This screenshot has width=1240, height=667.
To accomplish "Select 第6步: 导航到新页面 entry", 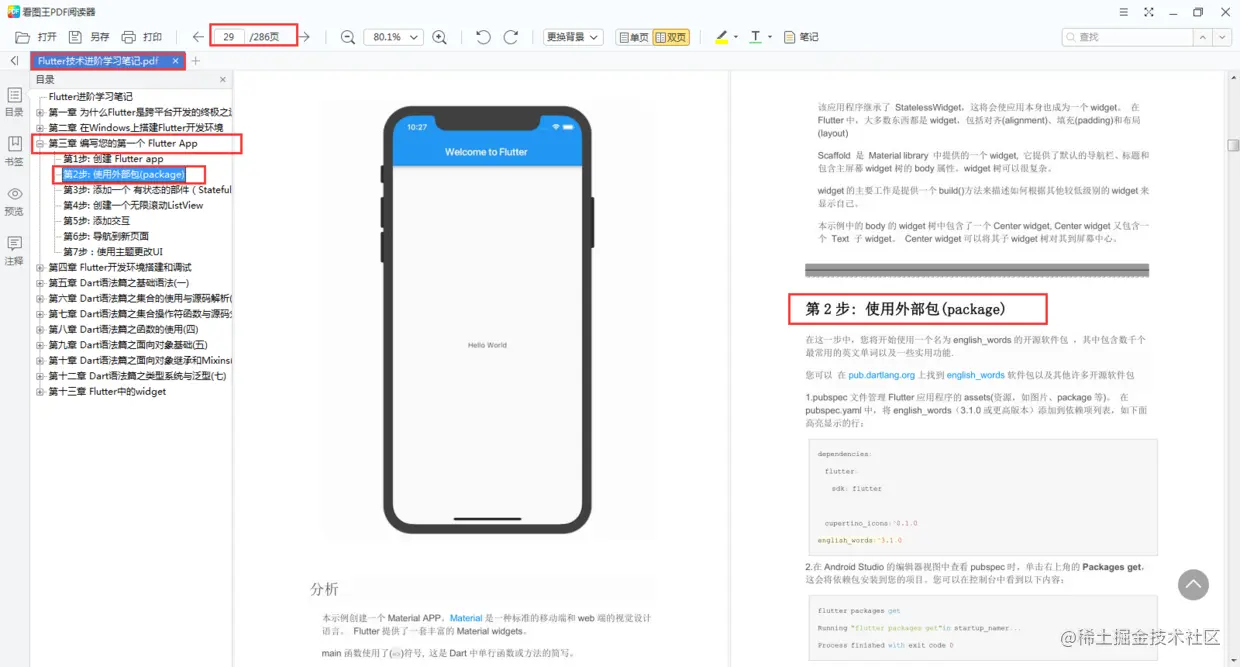I will click(106, 236).
